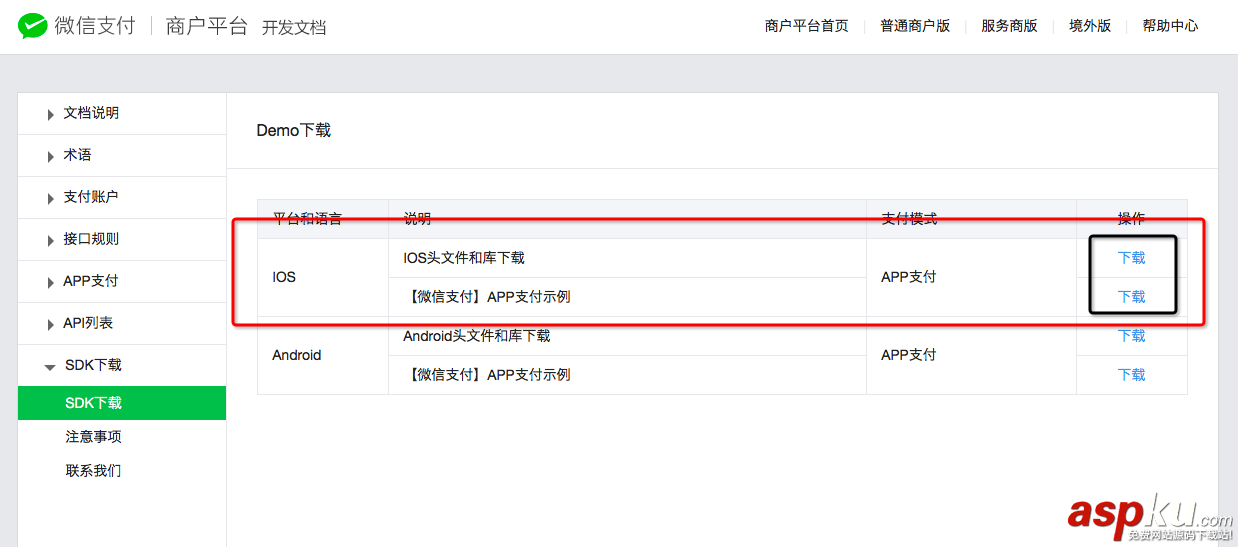Download IOS头文件和库下载
Screen dimensions: 1238x547
click(x=1131, y=258)
